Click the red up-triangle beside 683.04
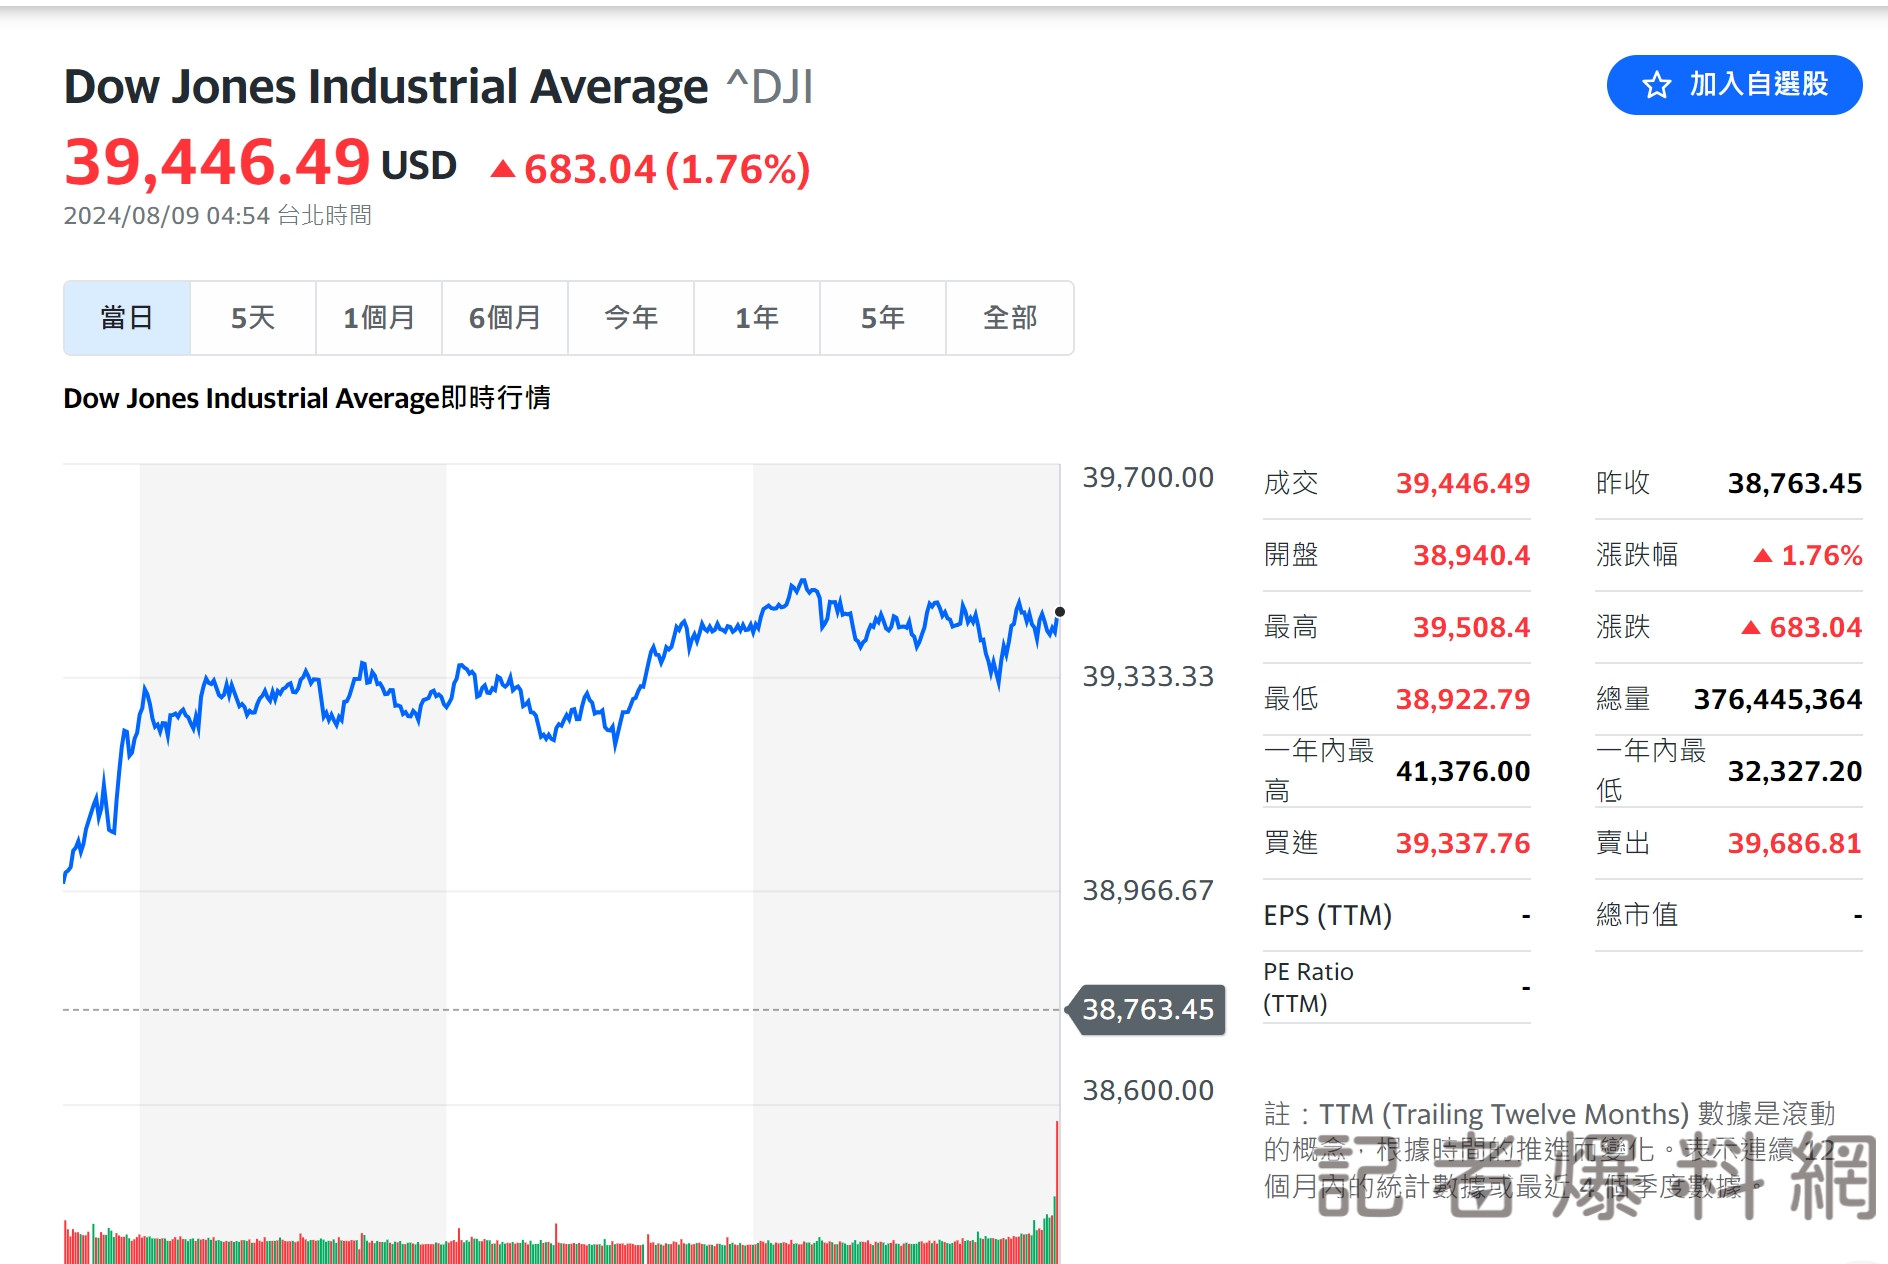1888x1264 pixels. point(503,169)
